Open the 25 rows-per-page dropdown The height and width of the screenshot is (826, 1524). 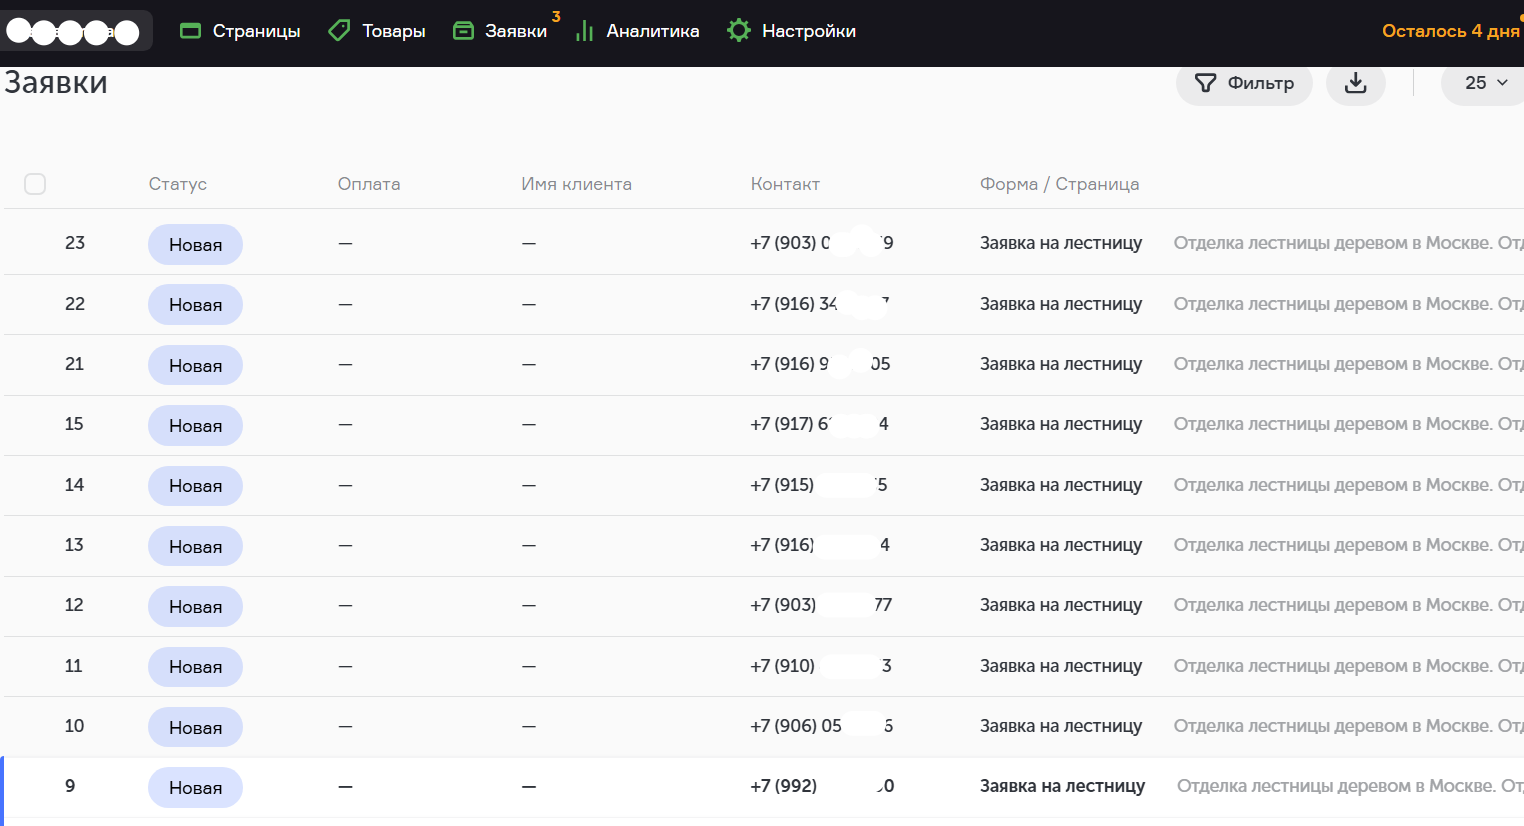pyautogui.click(x=1485, y=83)
